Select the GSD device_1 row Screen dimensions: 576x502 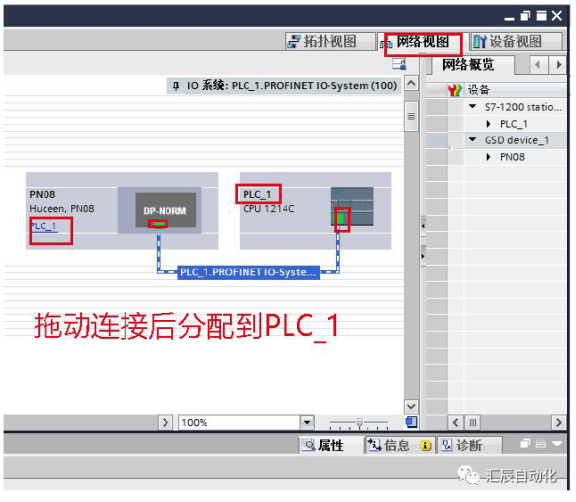pyautogui.click(x=496, y=140)
